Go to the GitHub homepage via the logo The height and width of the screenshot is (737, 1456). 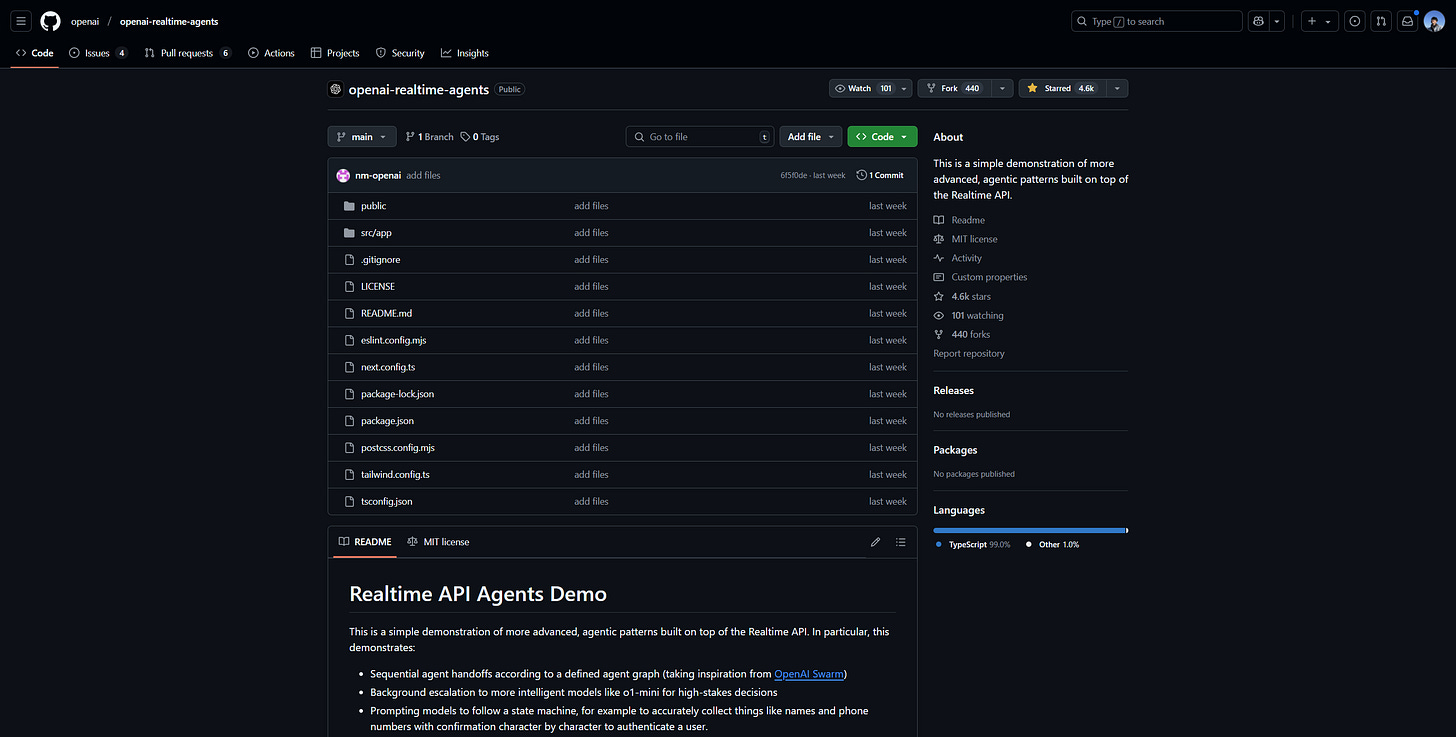tap(50, 21)
